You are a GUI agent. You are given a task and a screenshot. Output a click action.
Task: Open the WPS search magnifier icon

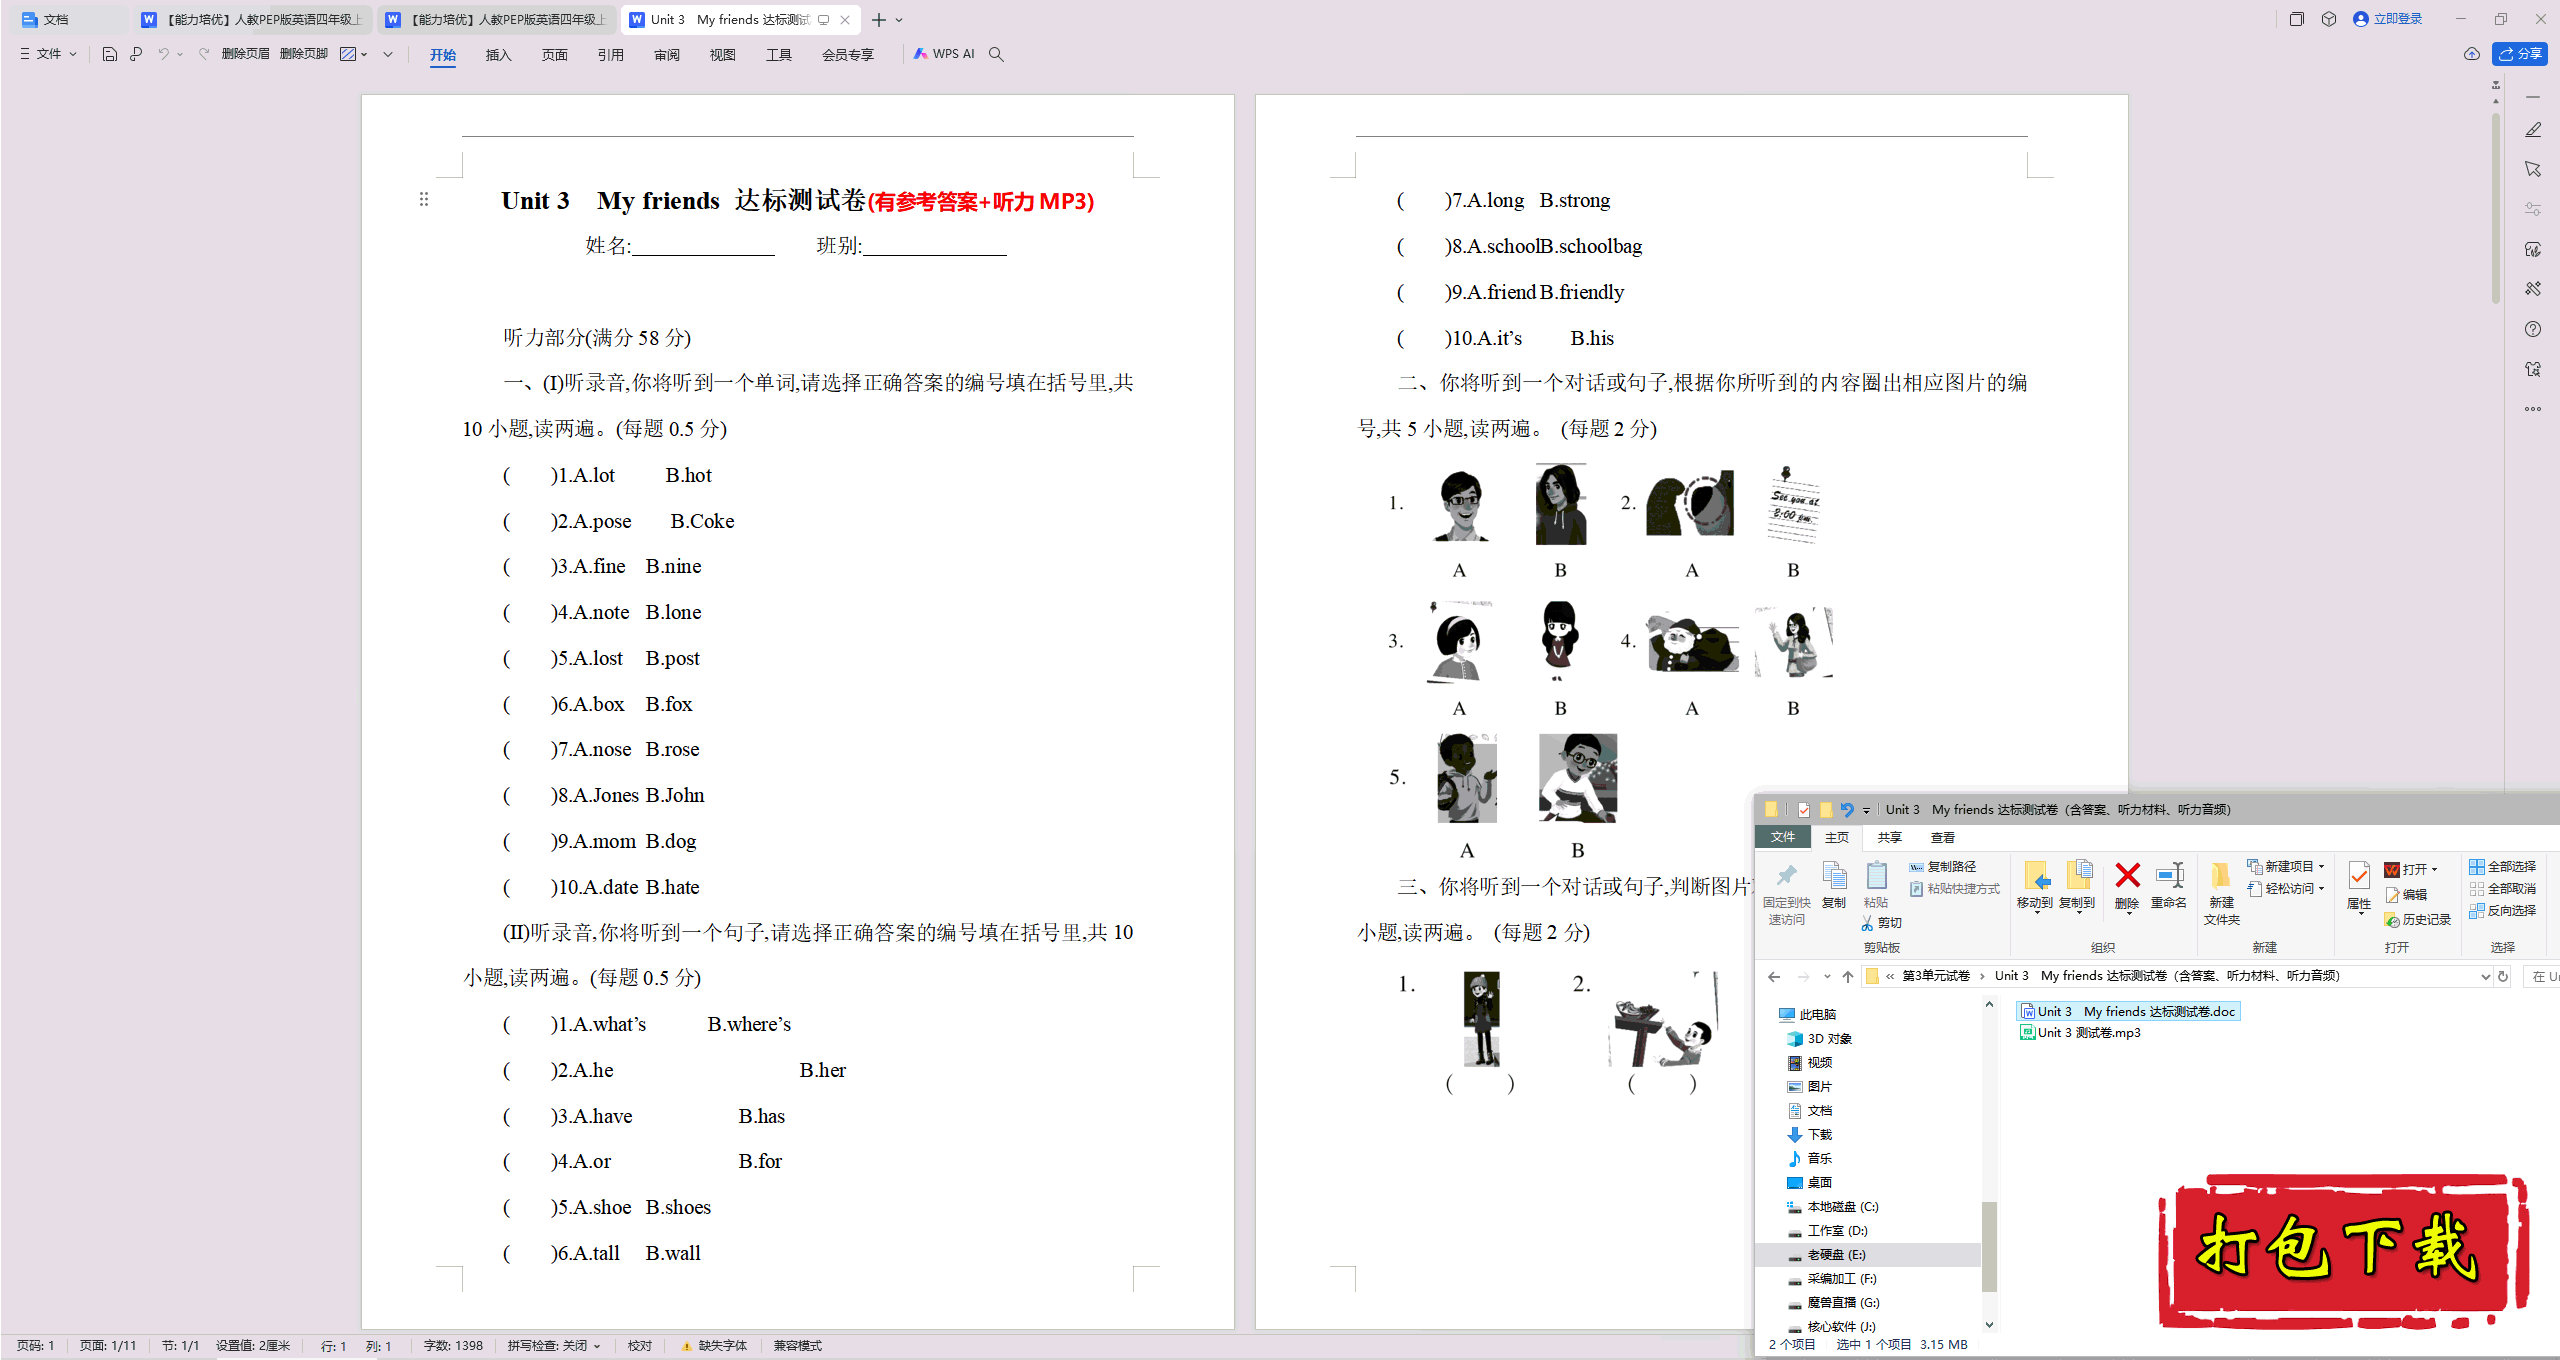[996, 54]
